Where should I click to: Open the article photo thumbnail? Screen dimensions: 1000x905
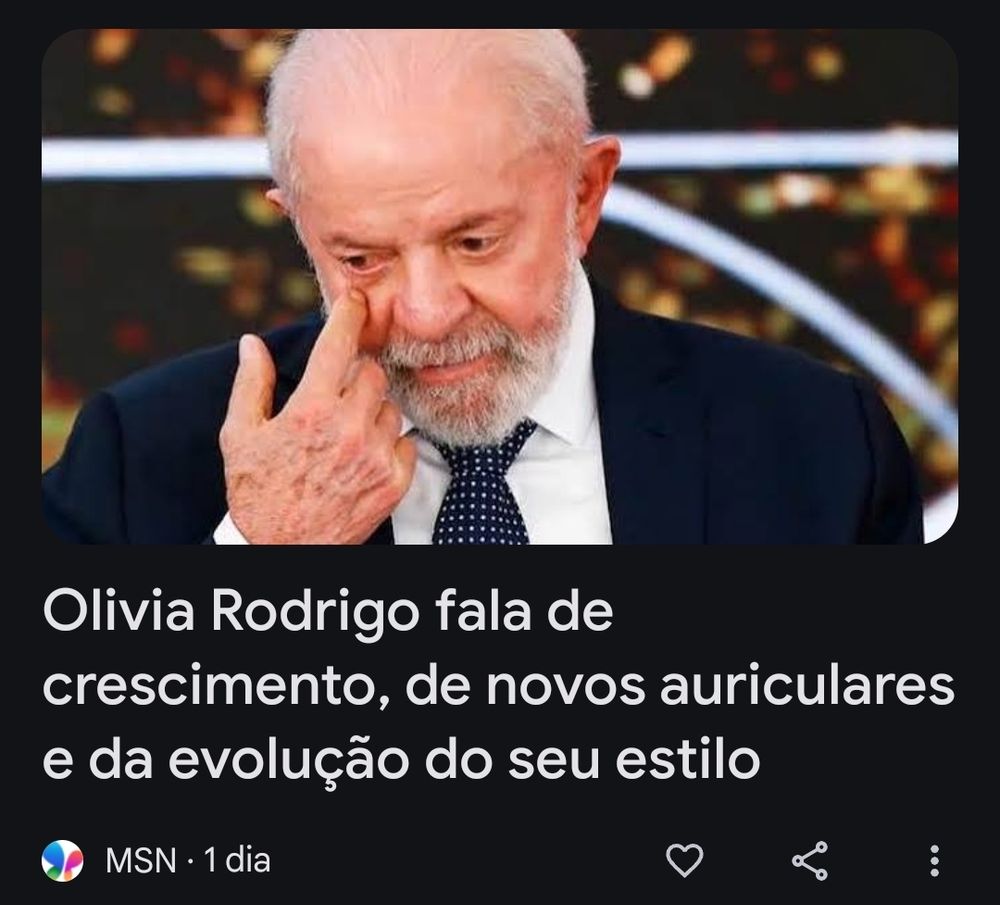pyautogui.click(x=499, y=286)
